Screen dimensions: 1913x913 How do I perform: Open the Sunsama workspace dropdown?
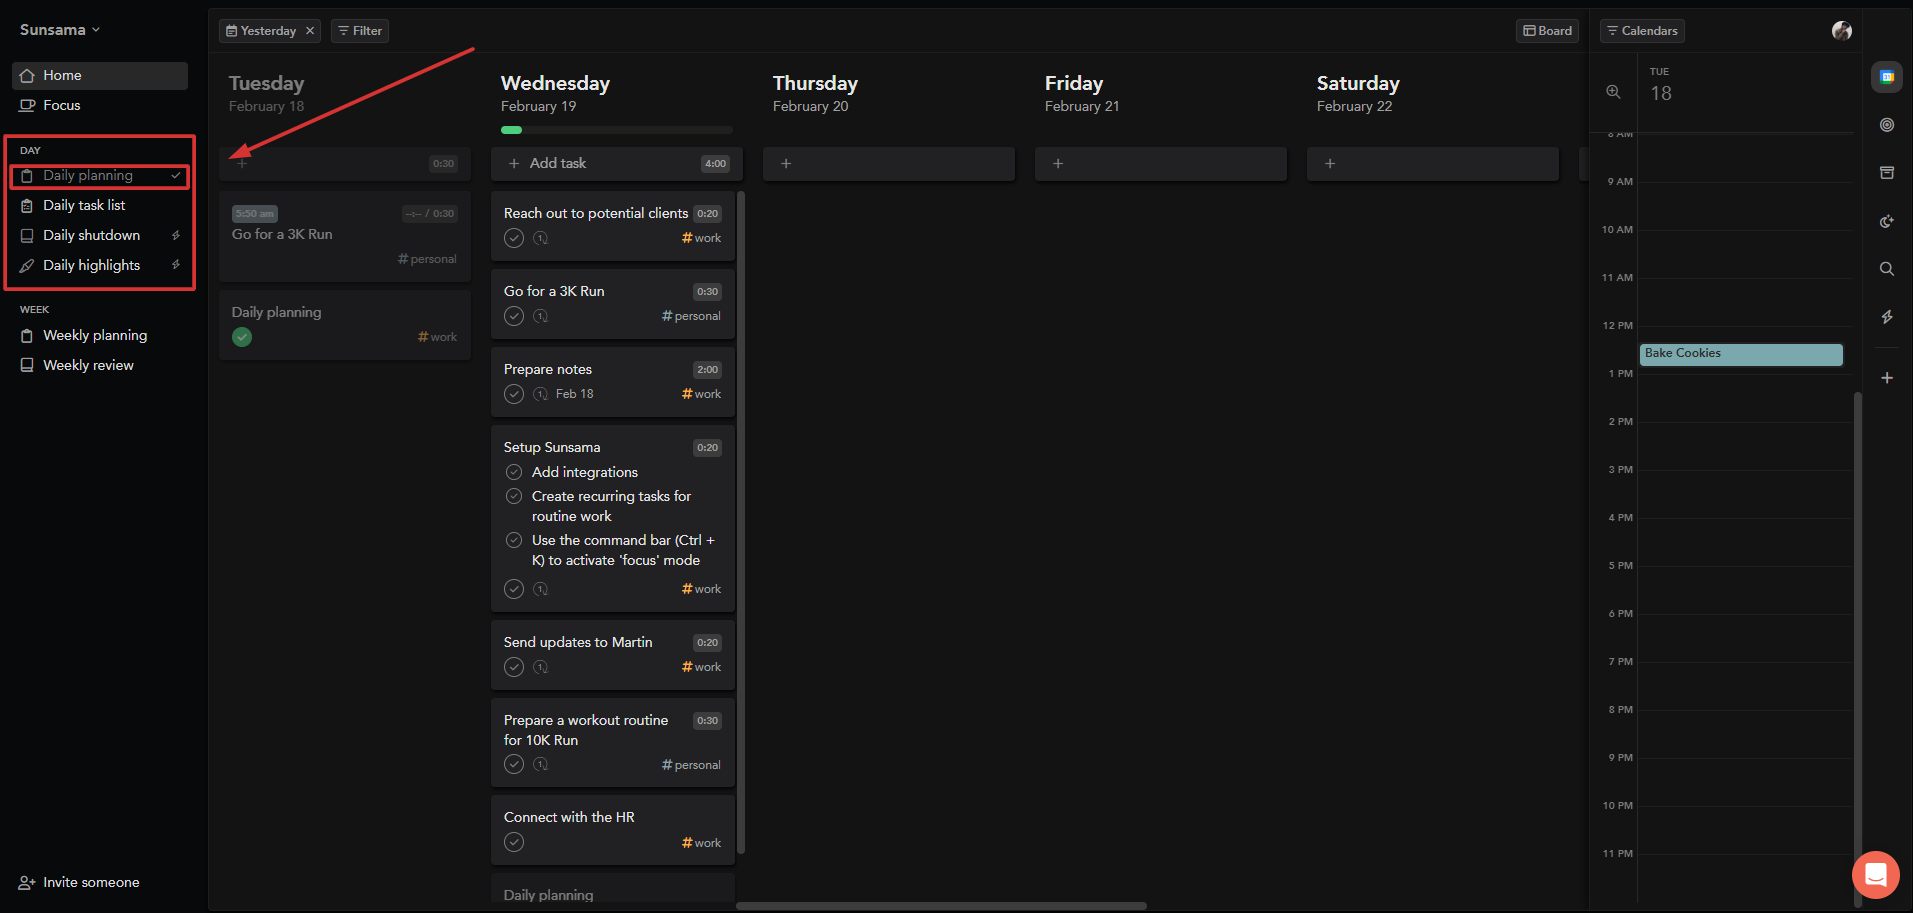click(x=60, y=30)
